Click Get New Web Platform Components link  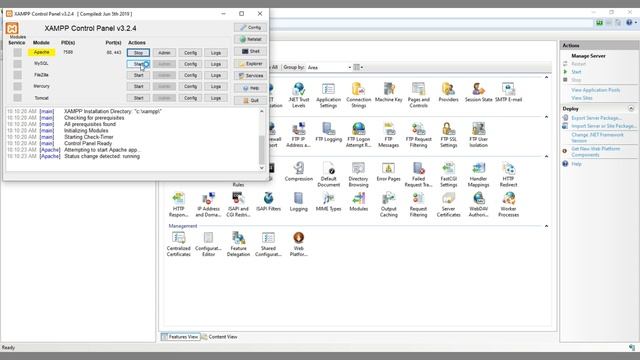[596, 152]
